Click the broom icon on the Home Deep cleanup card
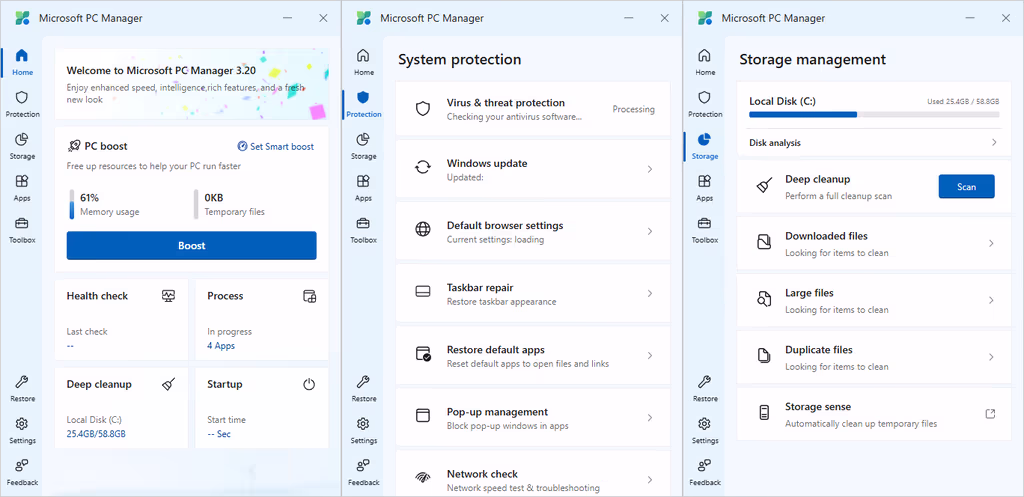 tap(168, 384)
